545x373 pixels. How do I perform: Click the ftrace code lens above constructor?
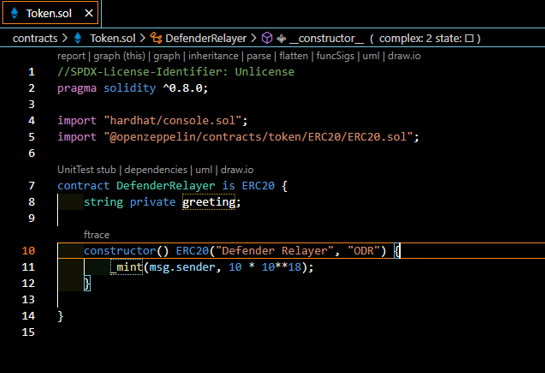[97, 235]
